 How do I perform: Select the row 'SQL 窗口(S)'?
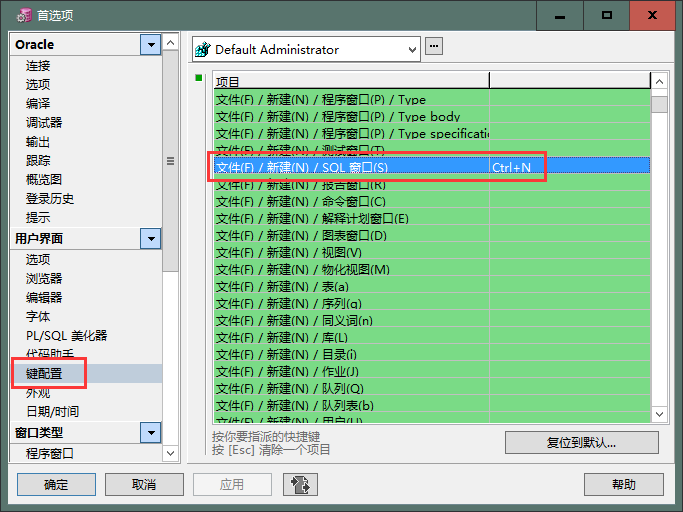(432, 167)
